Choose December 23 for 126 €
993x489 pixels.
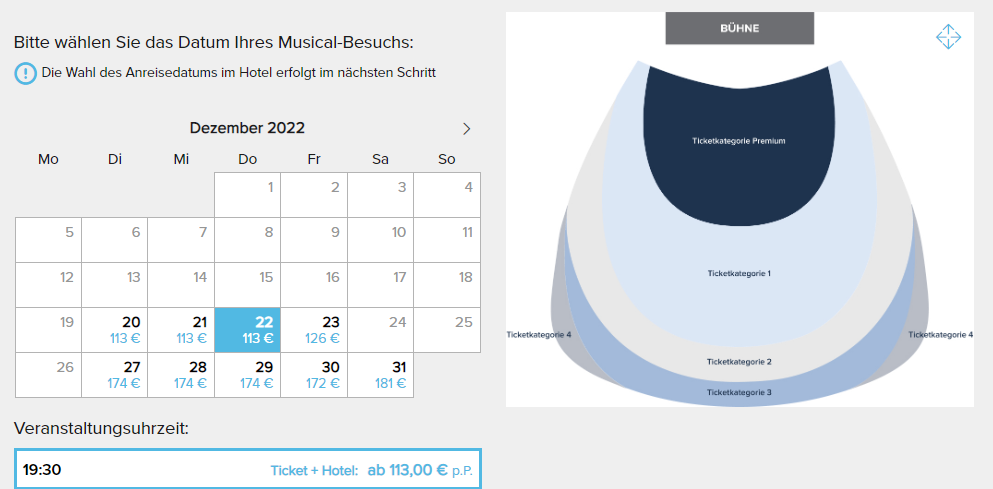click(x=314, y=330)
